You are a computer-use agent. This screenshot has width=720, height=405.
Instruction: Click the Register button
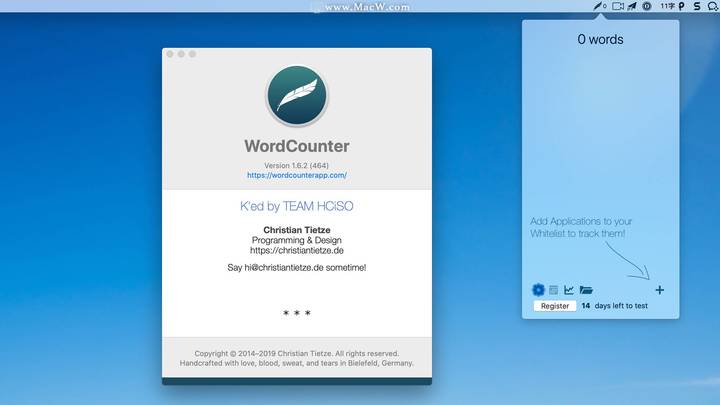click(x=555, y=306)
